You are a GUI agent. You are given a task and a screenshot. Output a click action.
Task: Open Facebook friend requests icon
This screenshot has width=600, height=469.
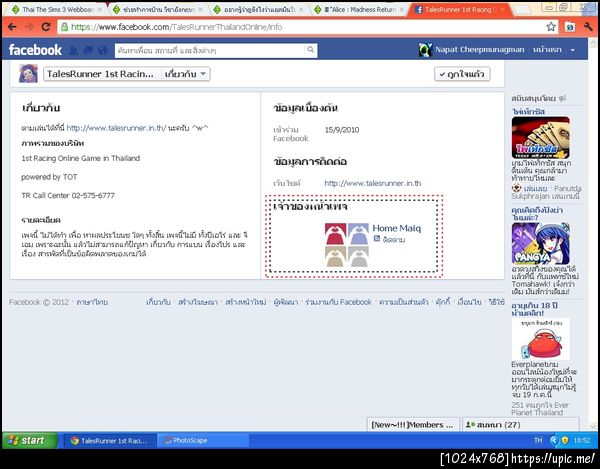(x=73, y=50)
